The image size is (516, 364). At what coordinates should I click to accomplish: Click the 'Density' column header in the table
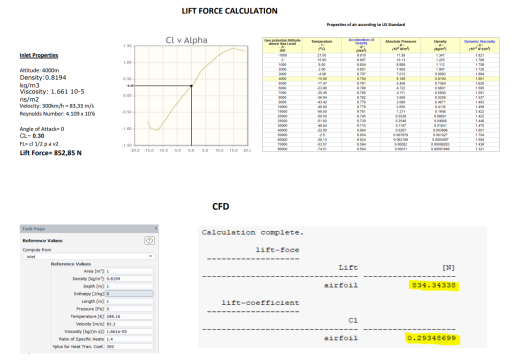click(440, 45)
